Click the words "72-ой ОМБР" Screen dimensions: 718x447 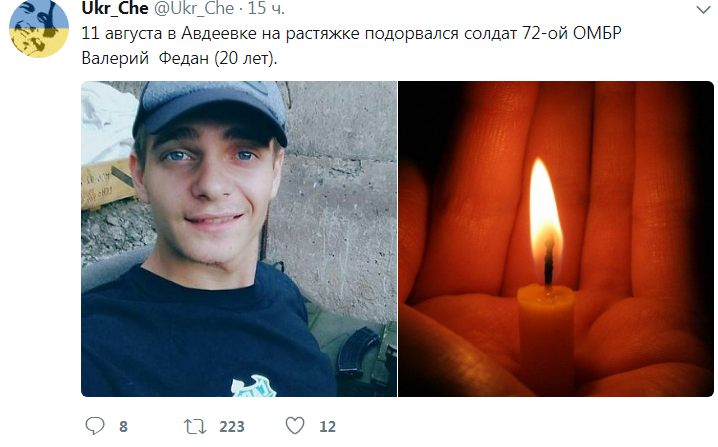click(571, 33)
